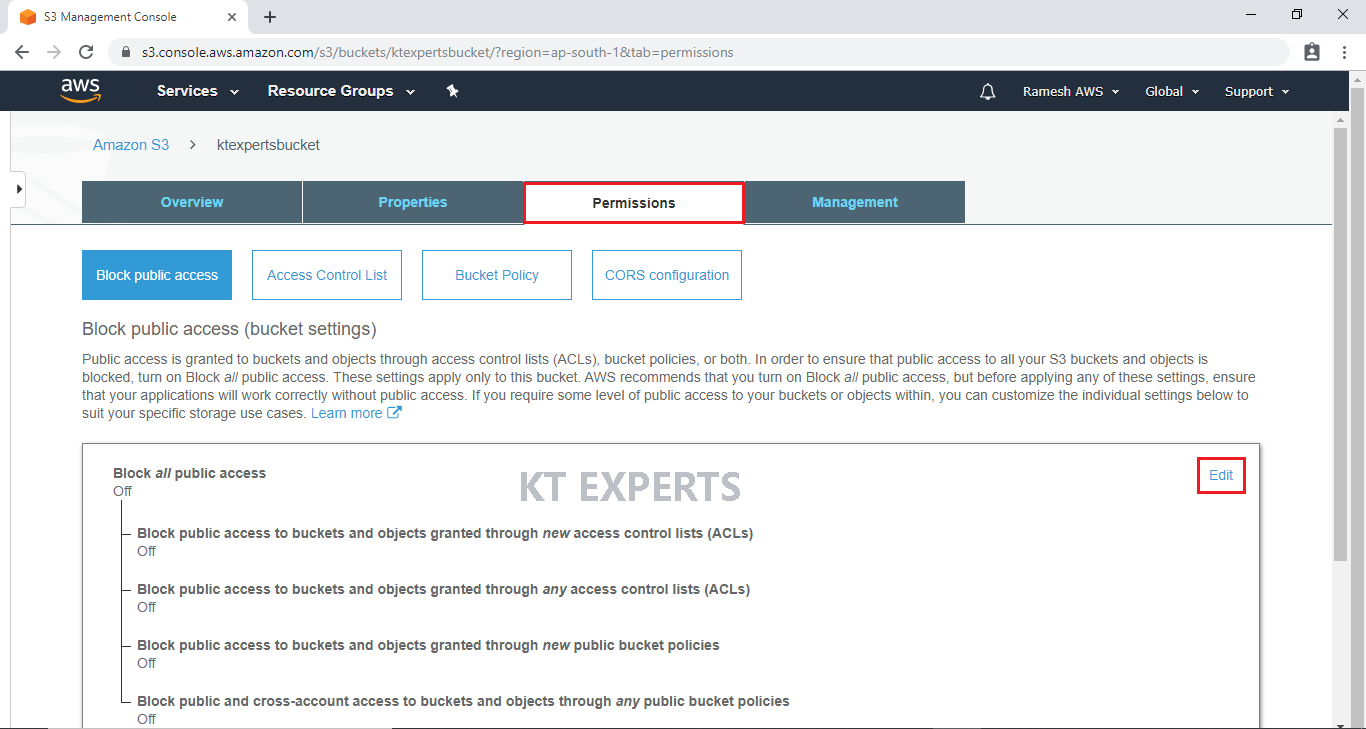1366x729 pixels.
Task: Click 'new public bucket policies' setting text
Action: [428, 645]
